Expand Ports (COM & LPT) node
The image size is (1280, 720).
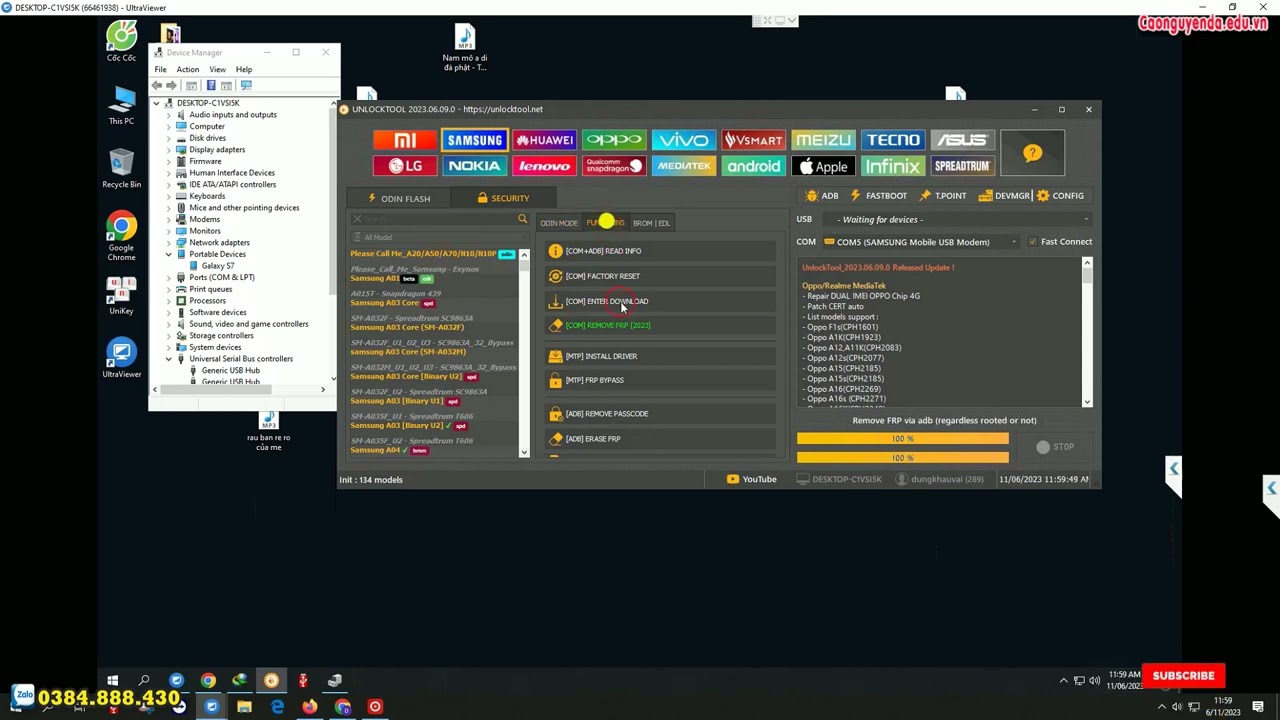click(x=169, y=277)
